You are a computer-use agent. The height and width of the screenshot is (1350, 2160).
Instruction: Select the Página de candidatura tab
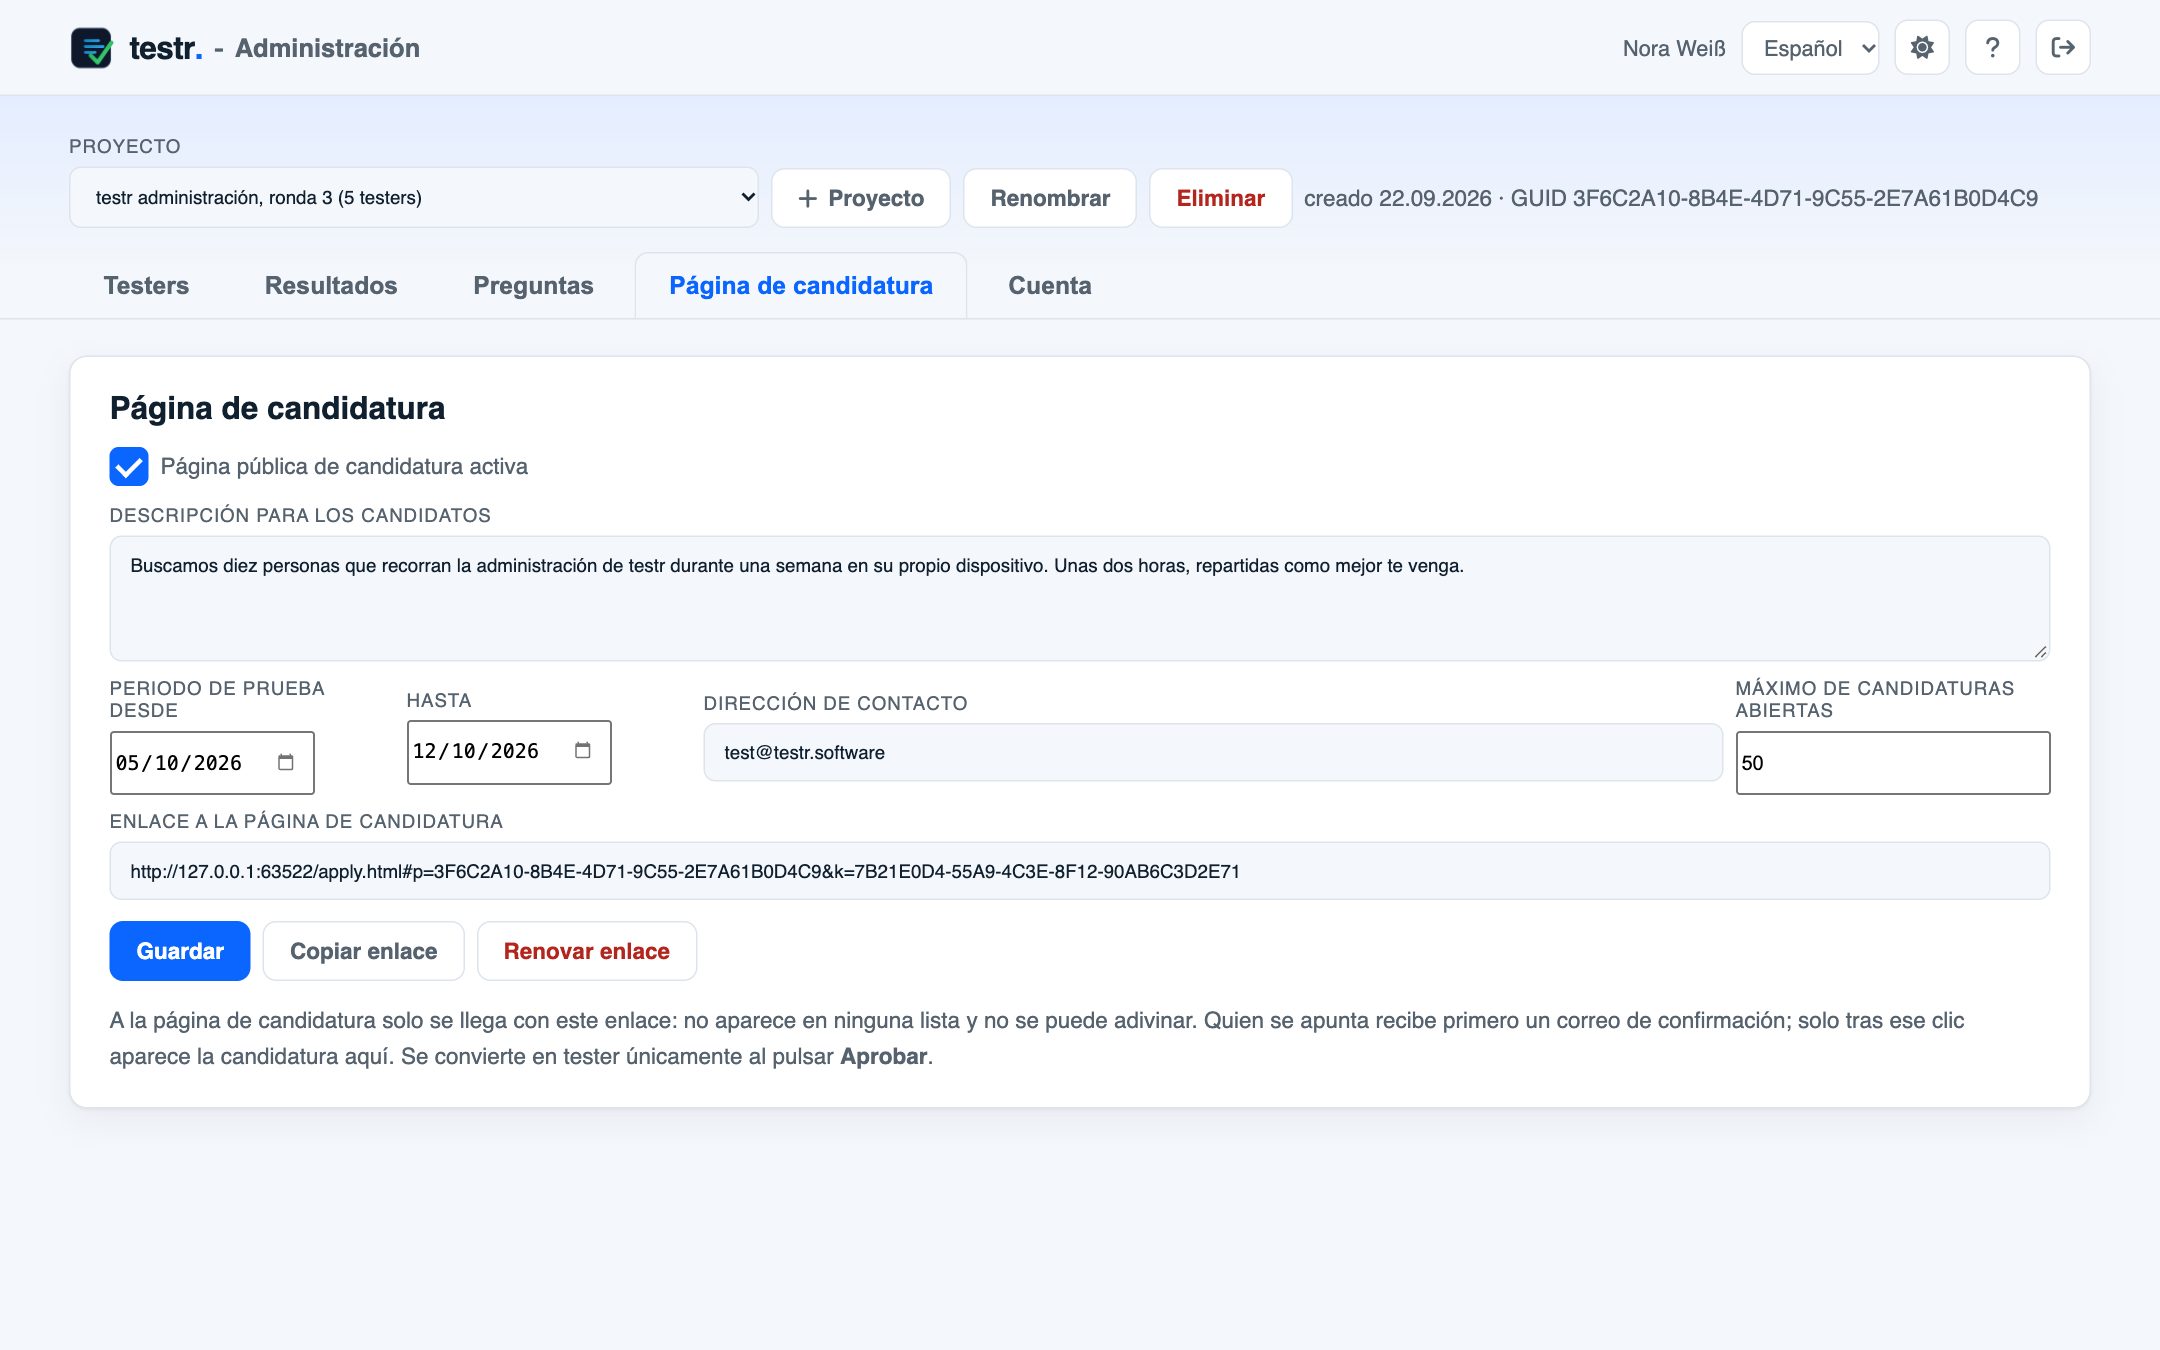pyautogui.click(x=801, y=286)
